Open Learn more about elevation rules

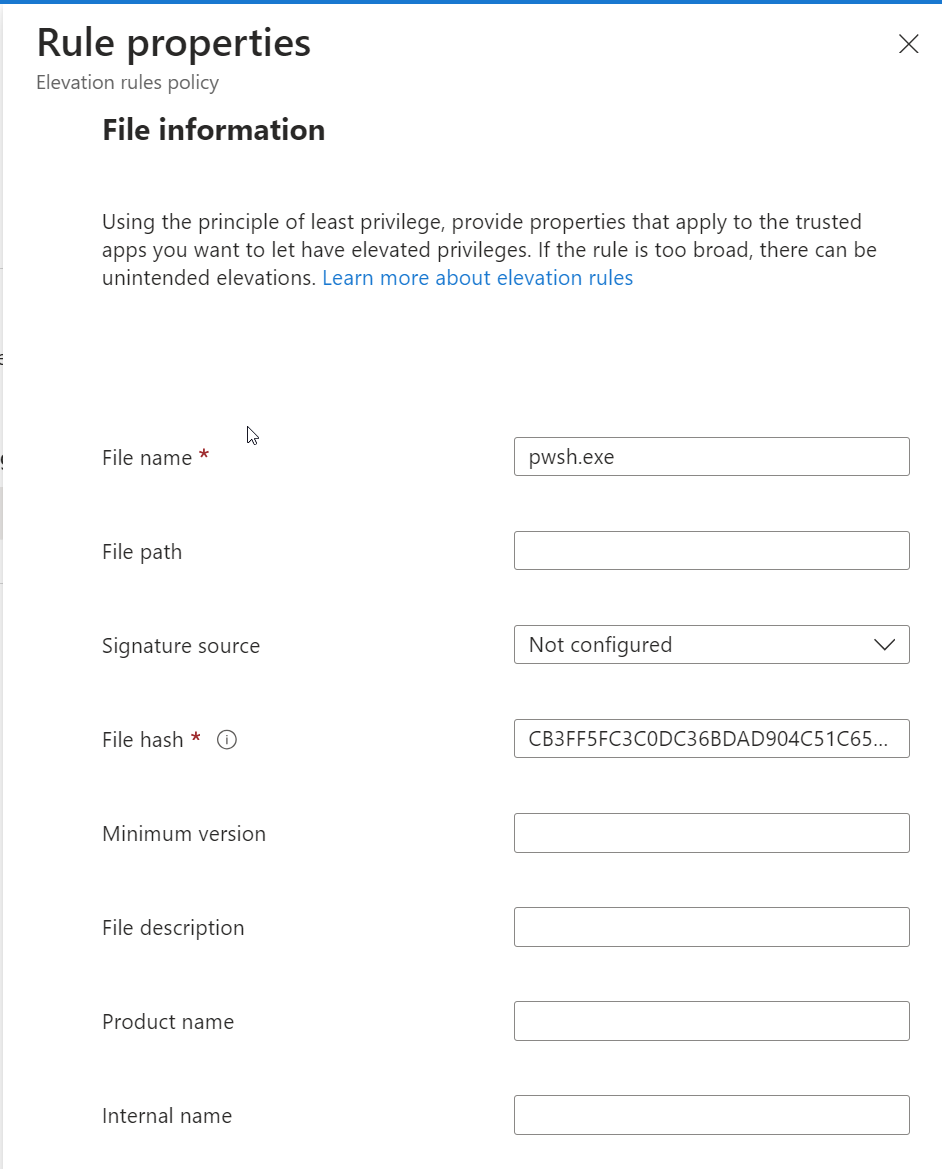tap(477, 277)
